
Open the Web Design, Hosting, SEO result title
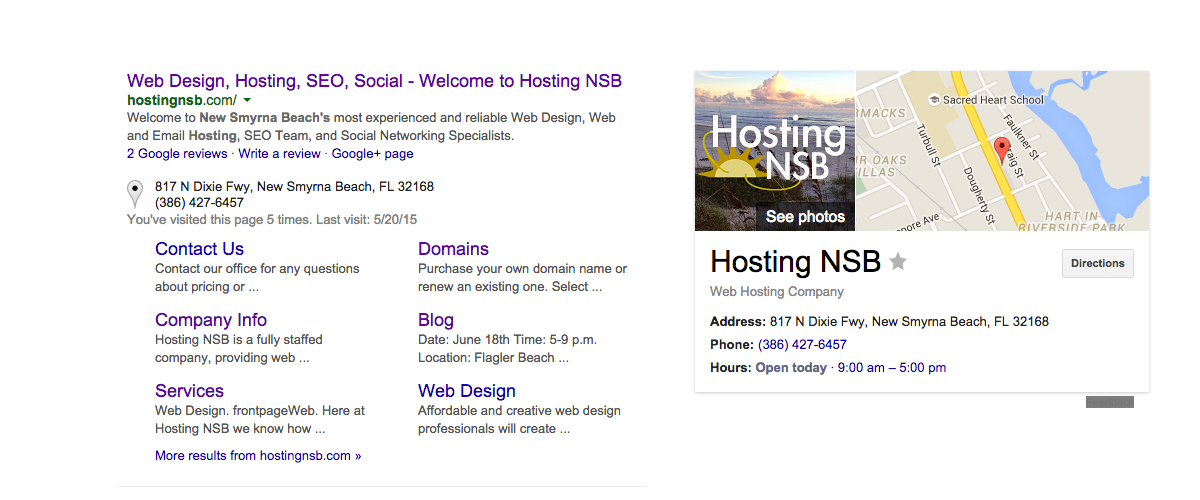click(x=374, y=81)
